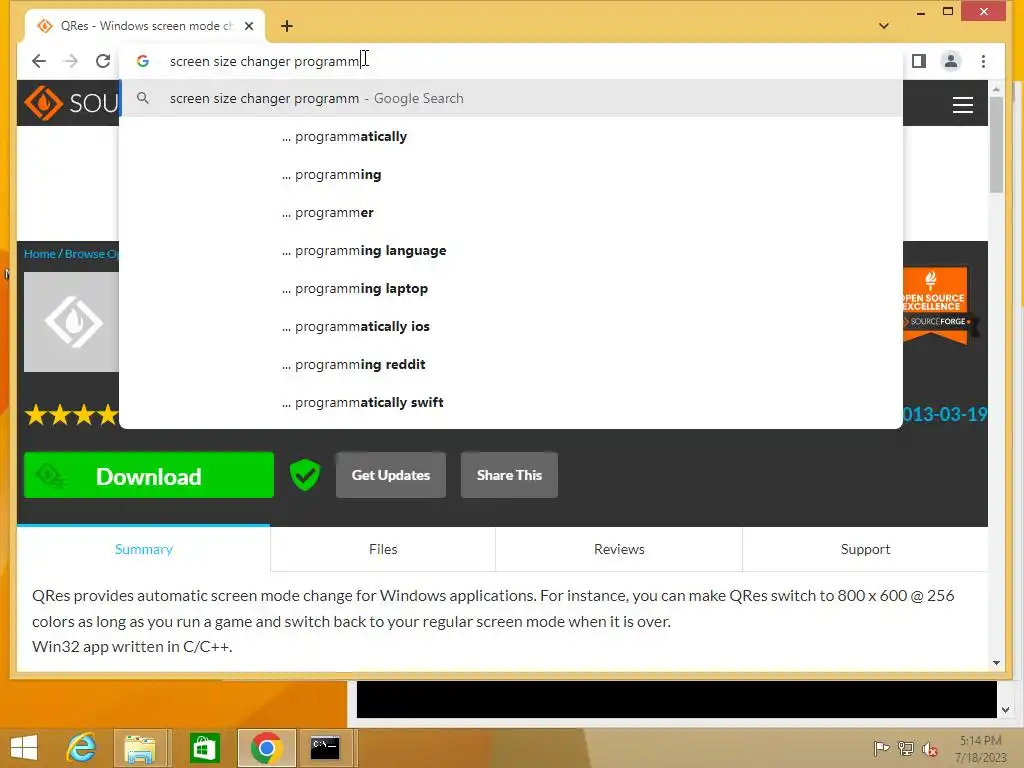Close the QRes browser tab
Screen dimensions: 1024x768
pyautogui.click(x=249, y=26)
